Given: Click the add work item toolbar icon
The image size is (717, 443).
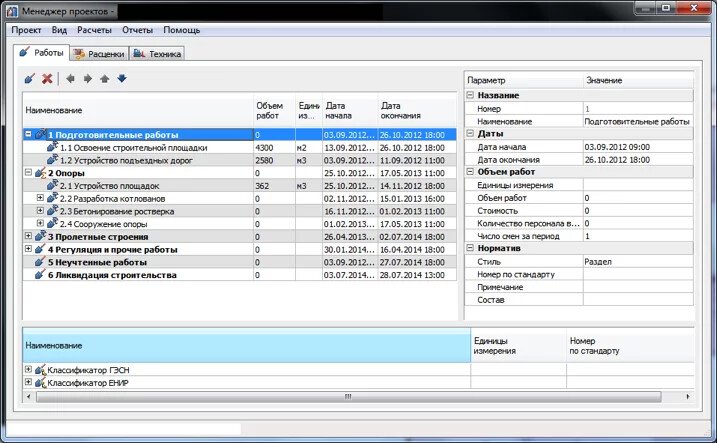Looking at the screenshot, I should pos(29,78).
